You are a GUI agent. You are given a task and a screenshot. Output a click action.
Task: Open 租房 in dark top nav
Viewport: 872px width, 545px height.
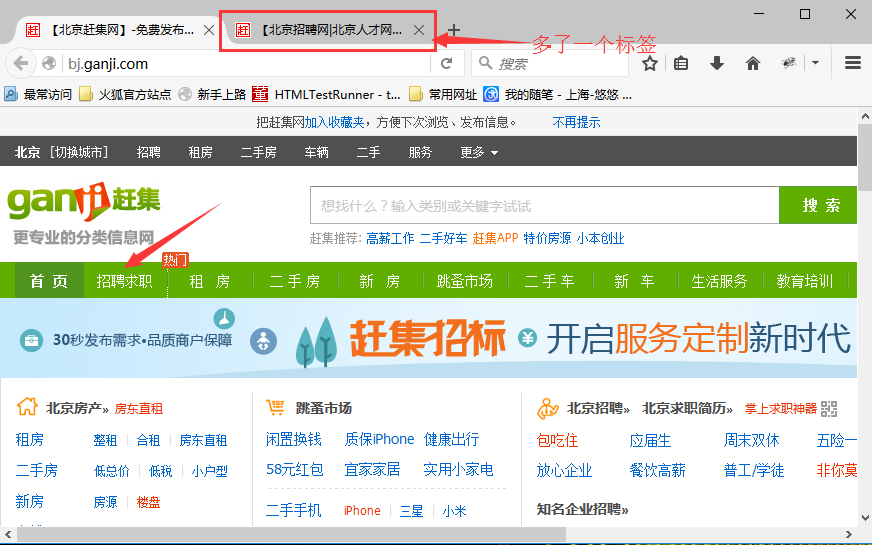pyautogui.click(x=200, y=152)
